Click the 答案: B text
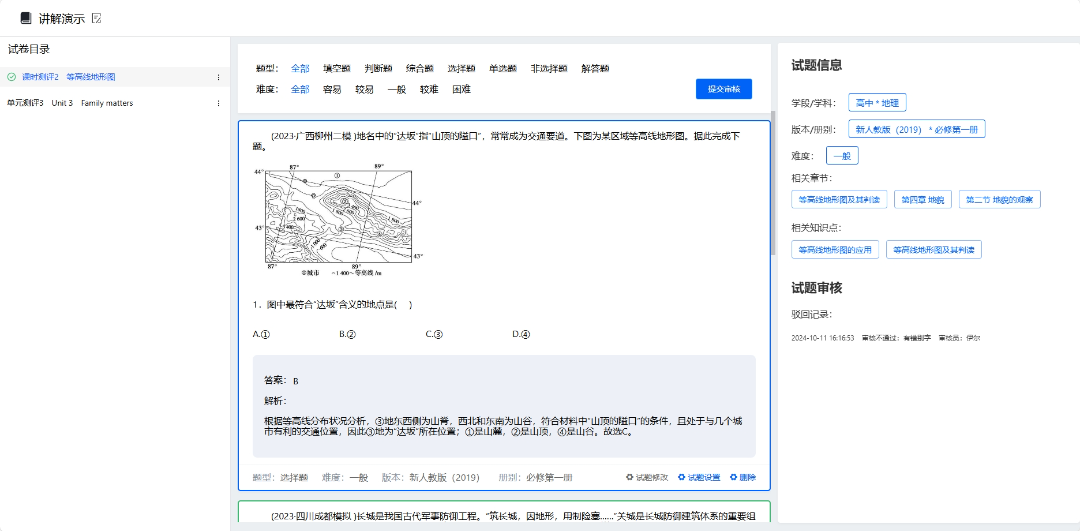The image size is (1080, 531). (x=281, y=380)
